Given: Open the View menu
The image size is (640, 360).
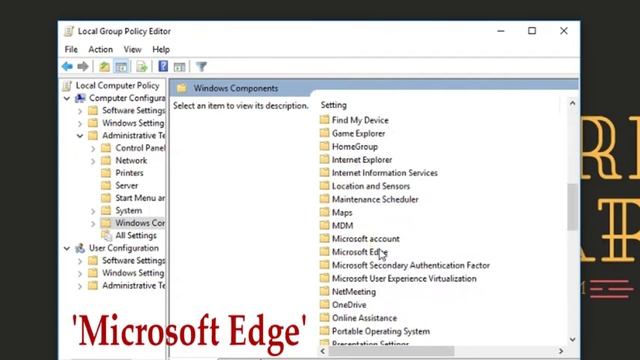Looking at the screenshot, I should 132,49.
